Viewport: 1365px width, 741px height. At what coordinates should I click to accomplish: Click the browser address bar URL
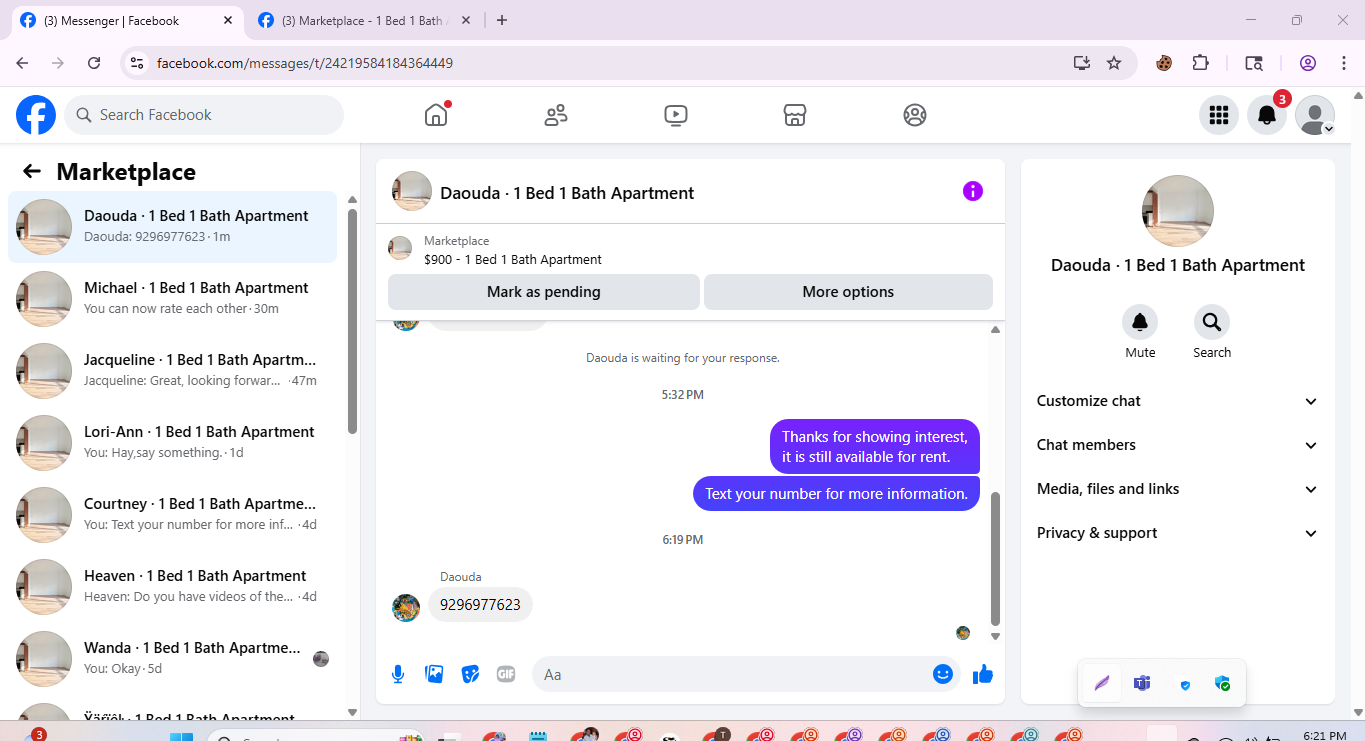tap(305, 63)
